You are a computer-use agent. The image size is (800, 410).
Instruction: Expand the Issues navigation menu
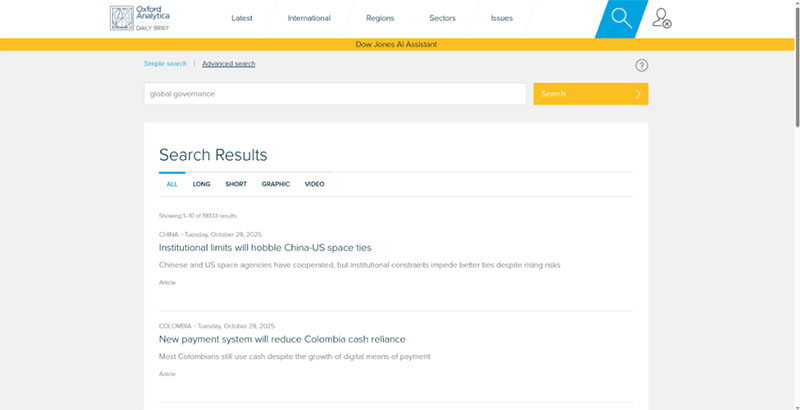(x=502, y=18)
